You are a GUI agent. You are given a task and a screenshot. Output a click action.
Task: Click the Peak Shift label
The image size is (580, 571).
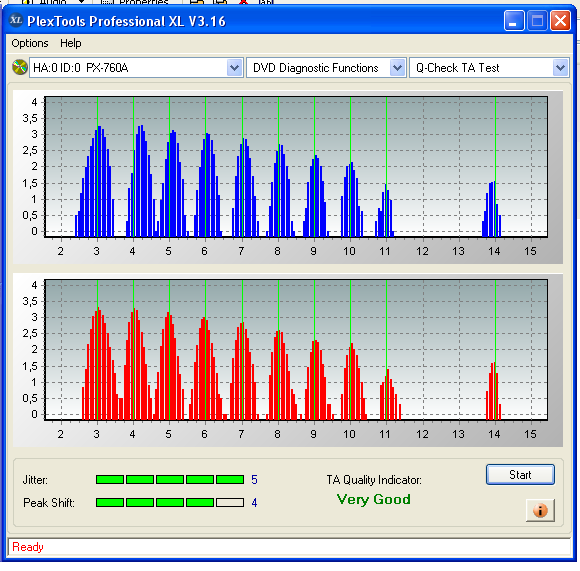point(49,503)
